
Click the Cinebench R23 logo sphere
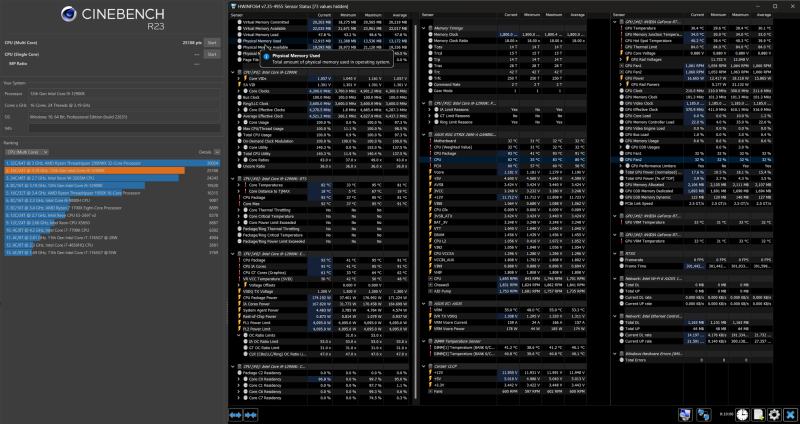[x=69, y=14]
